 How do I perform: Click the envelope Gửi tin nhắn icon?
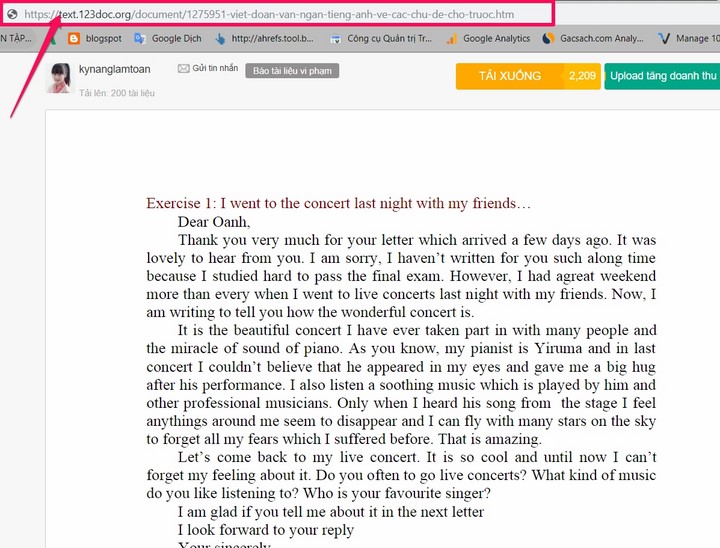(184, 68)
